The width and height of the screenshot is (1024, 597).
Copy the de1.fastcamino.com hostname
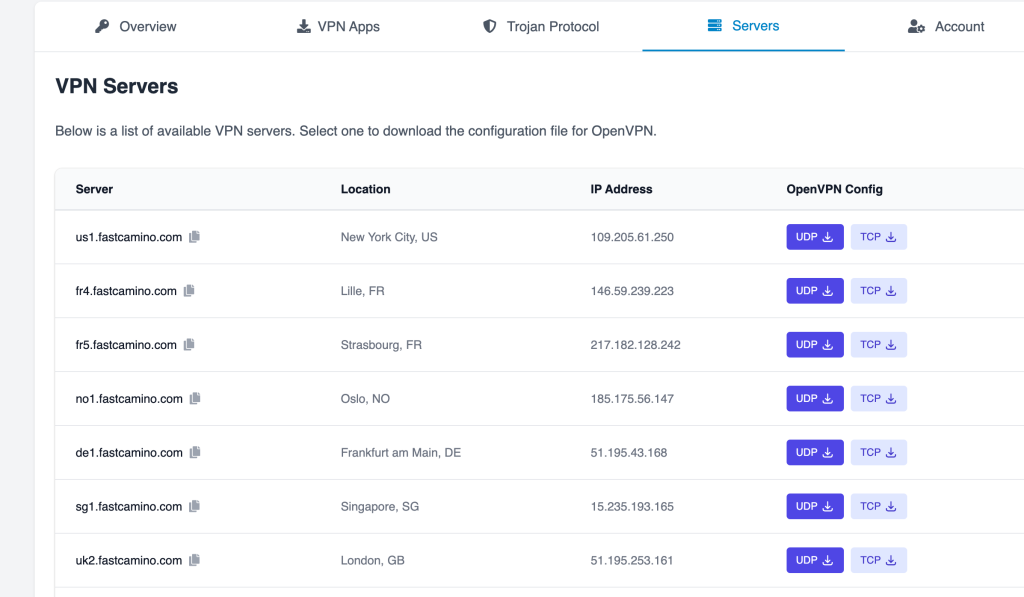click(195, 453)
